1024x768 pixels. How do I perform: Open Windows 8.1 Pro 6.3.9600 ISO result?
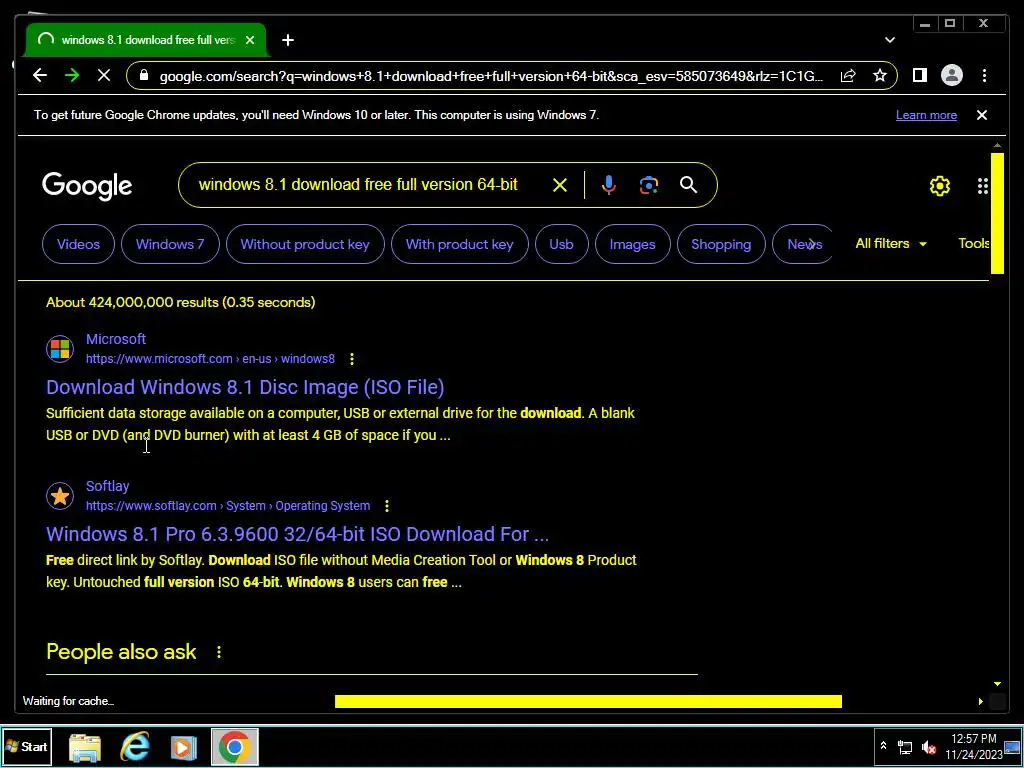point(297,534)
